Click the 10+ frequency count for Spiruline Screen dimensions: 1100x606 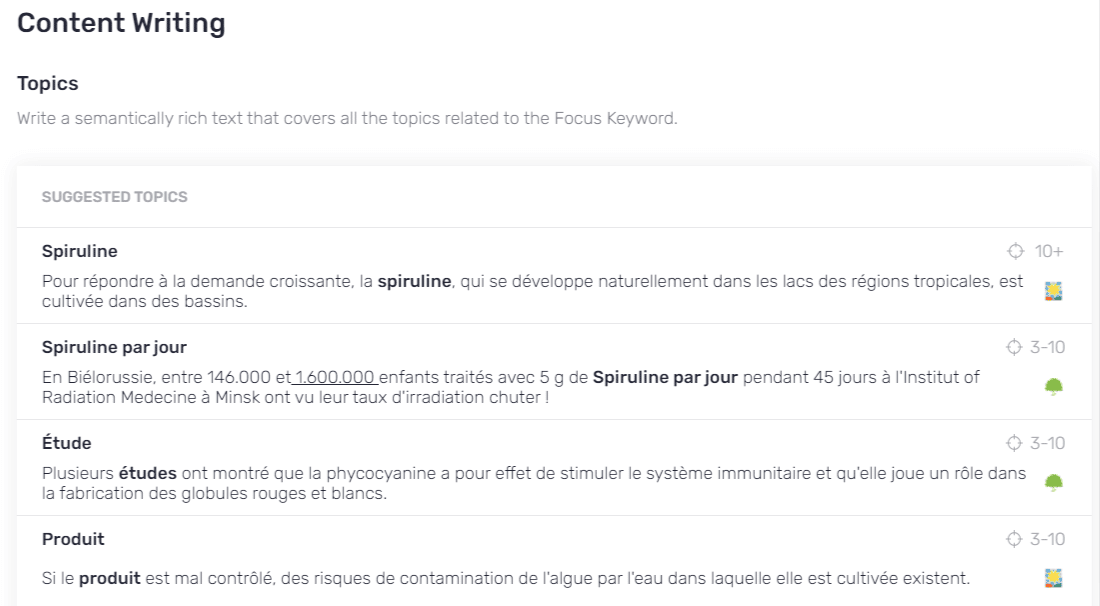coord(1049,251)
